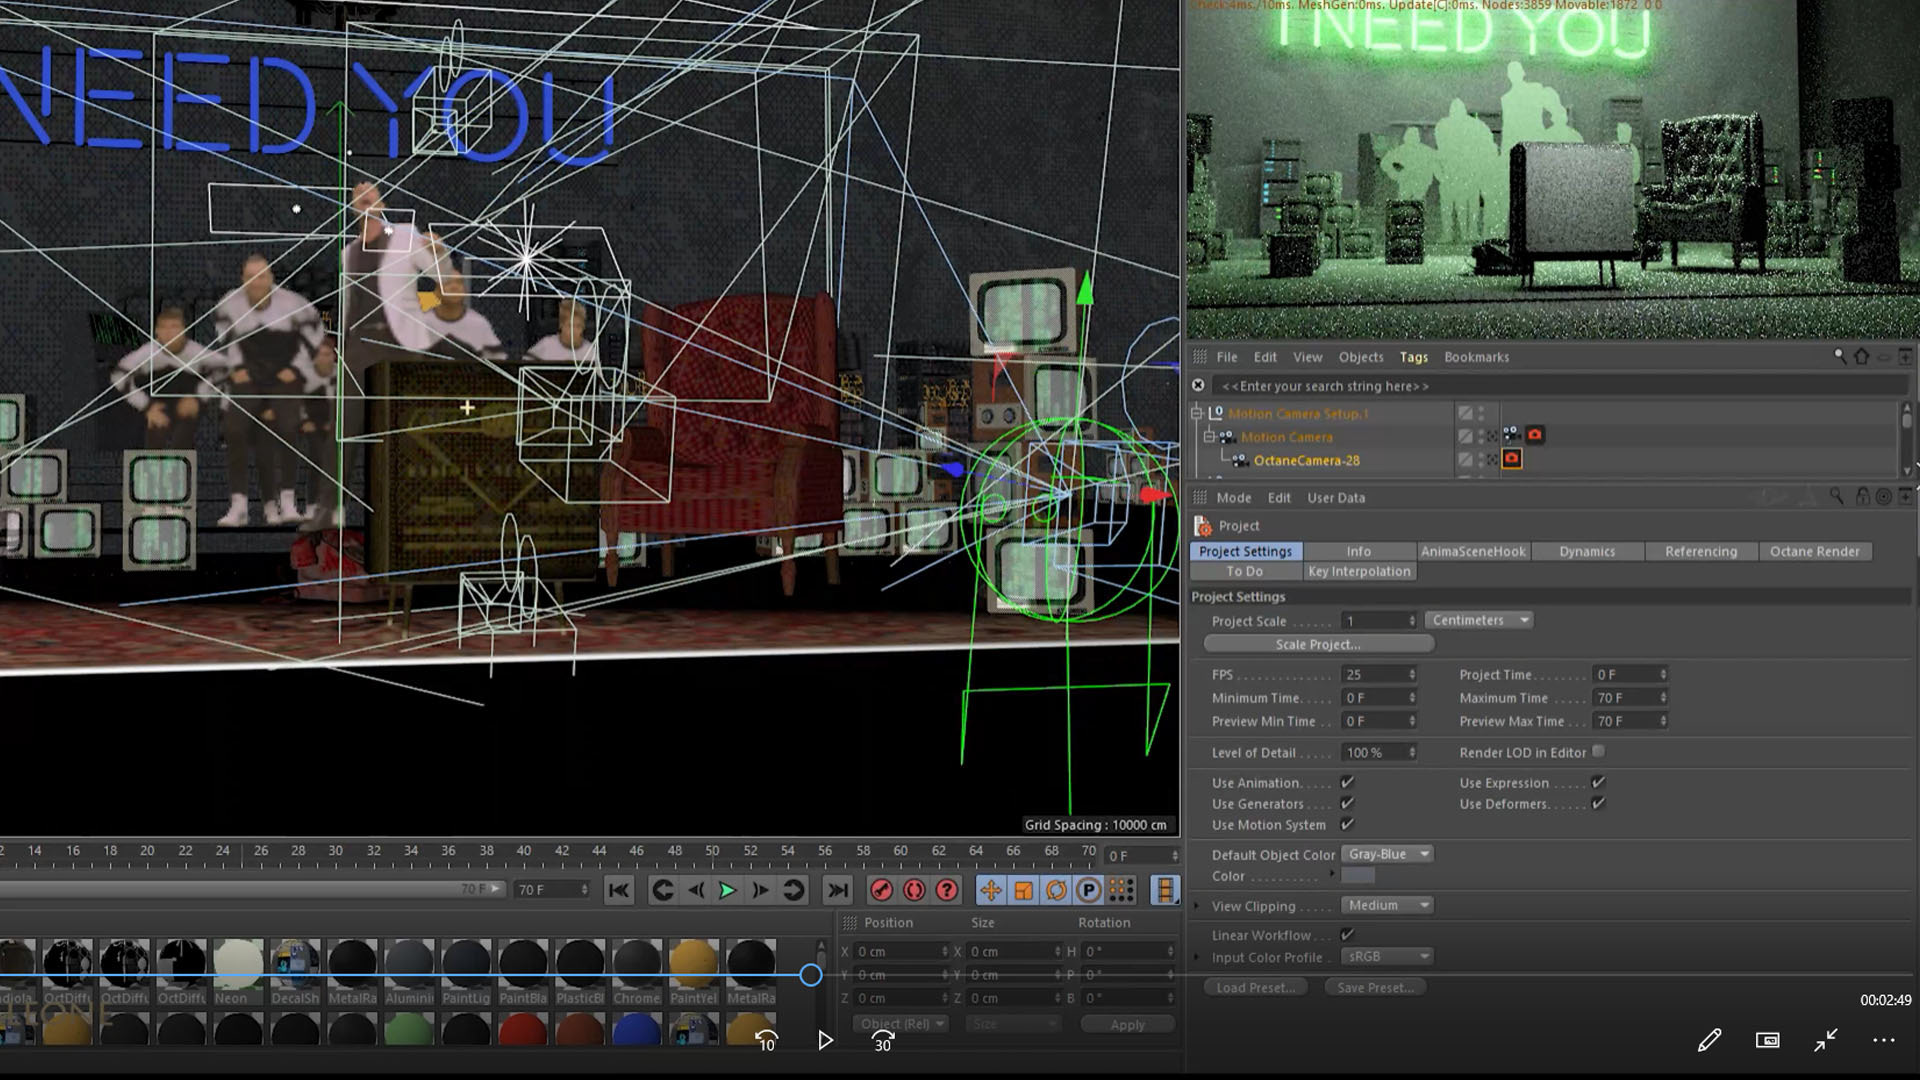Toggle the Rotation keying icon

1056,890
